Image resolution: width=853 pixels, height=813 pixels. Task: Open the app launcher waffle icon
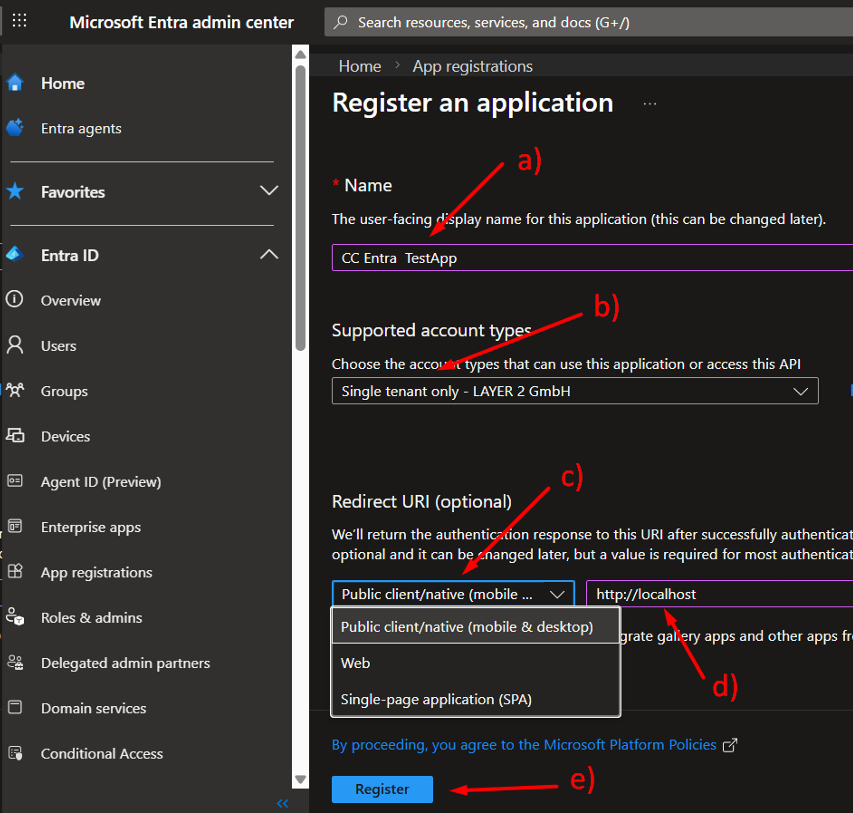point(19,21)
